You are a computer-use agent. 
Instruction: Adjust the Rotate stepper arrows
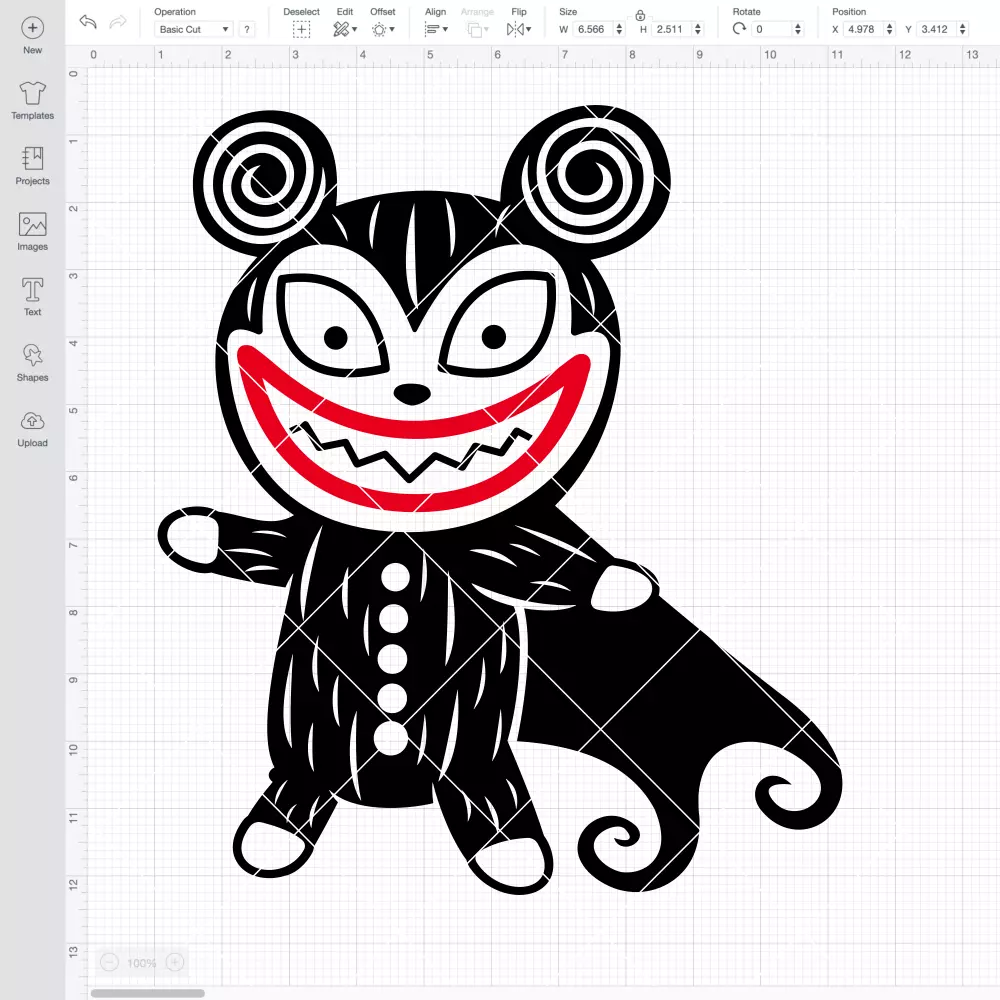coord(798,29)
